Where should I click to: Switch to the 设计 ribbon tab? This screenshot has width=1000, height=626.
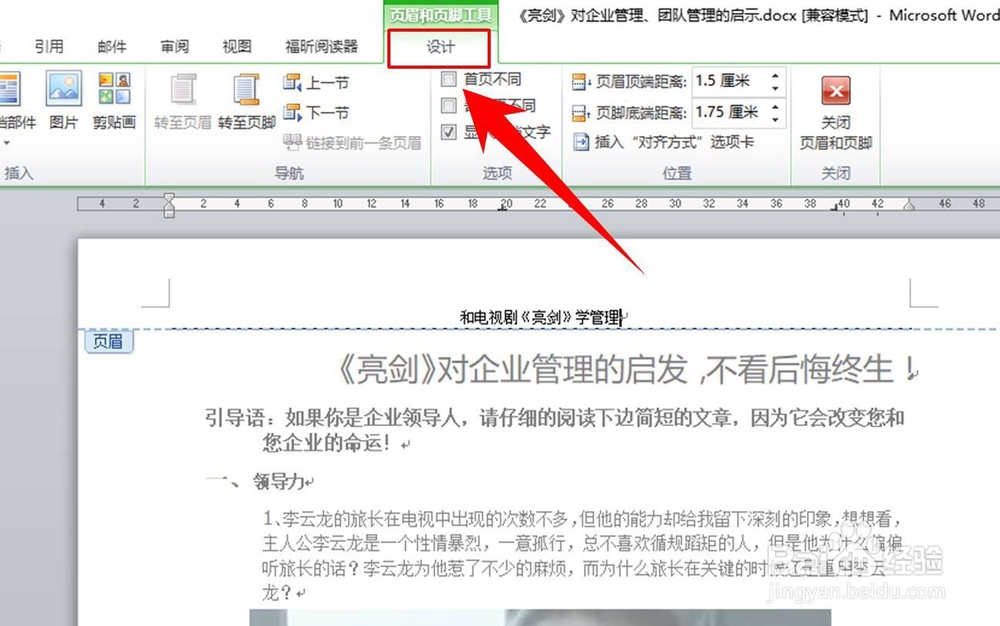coord(440,46)
